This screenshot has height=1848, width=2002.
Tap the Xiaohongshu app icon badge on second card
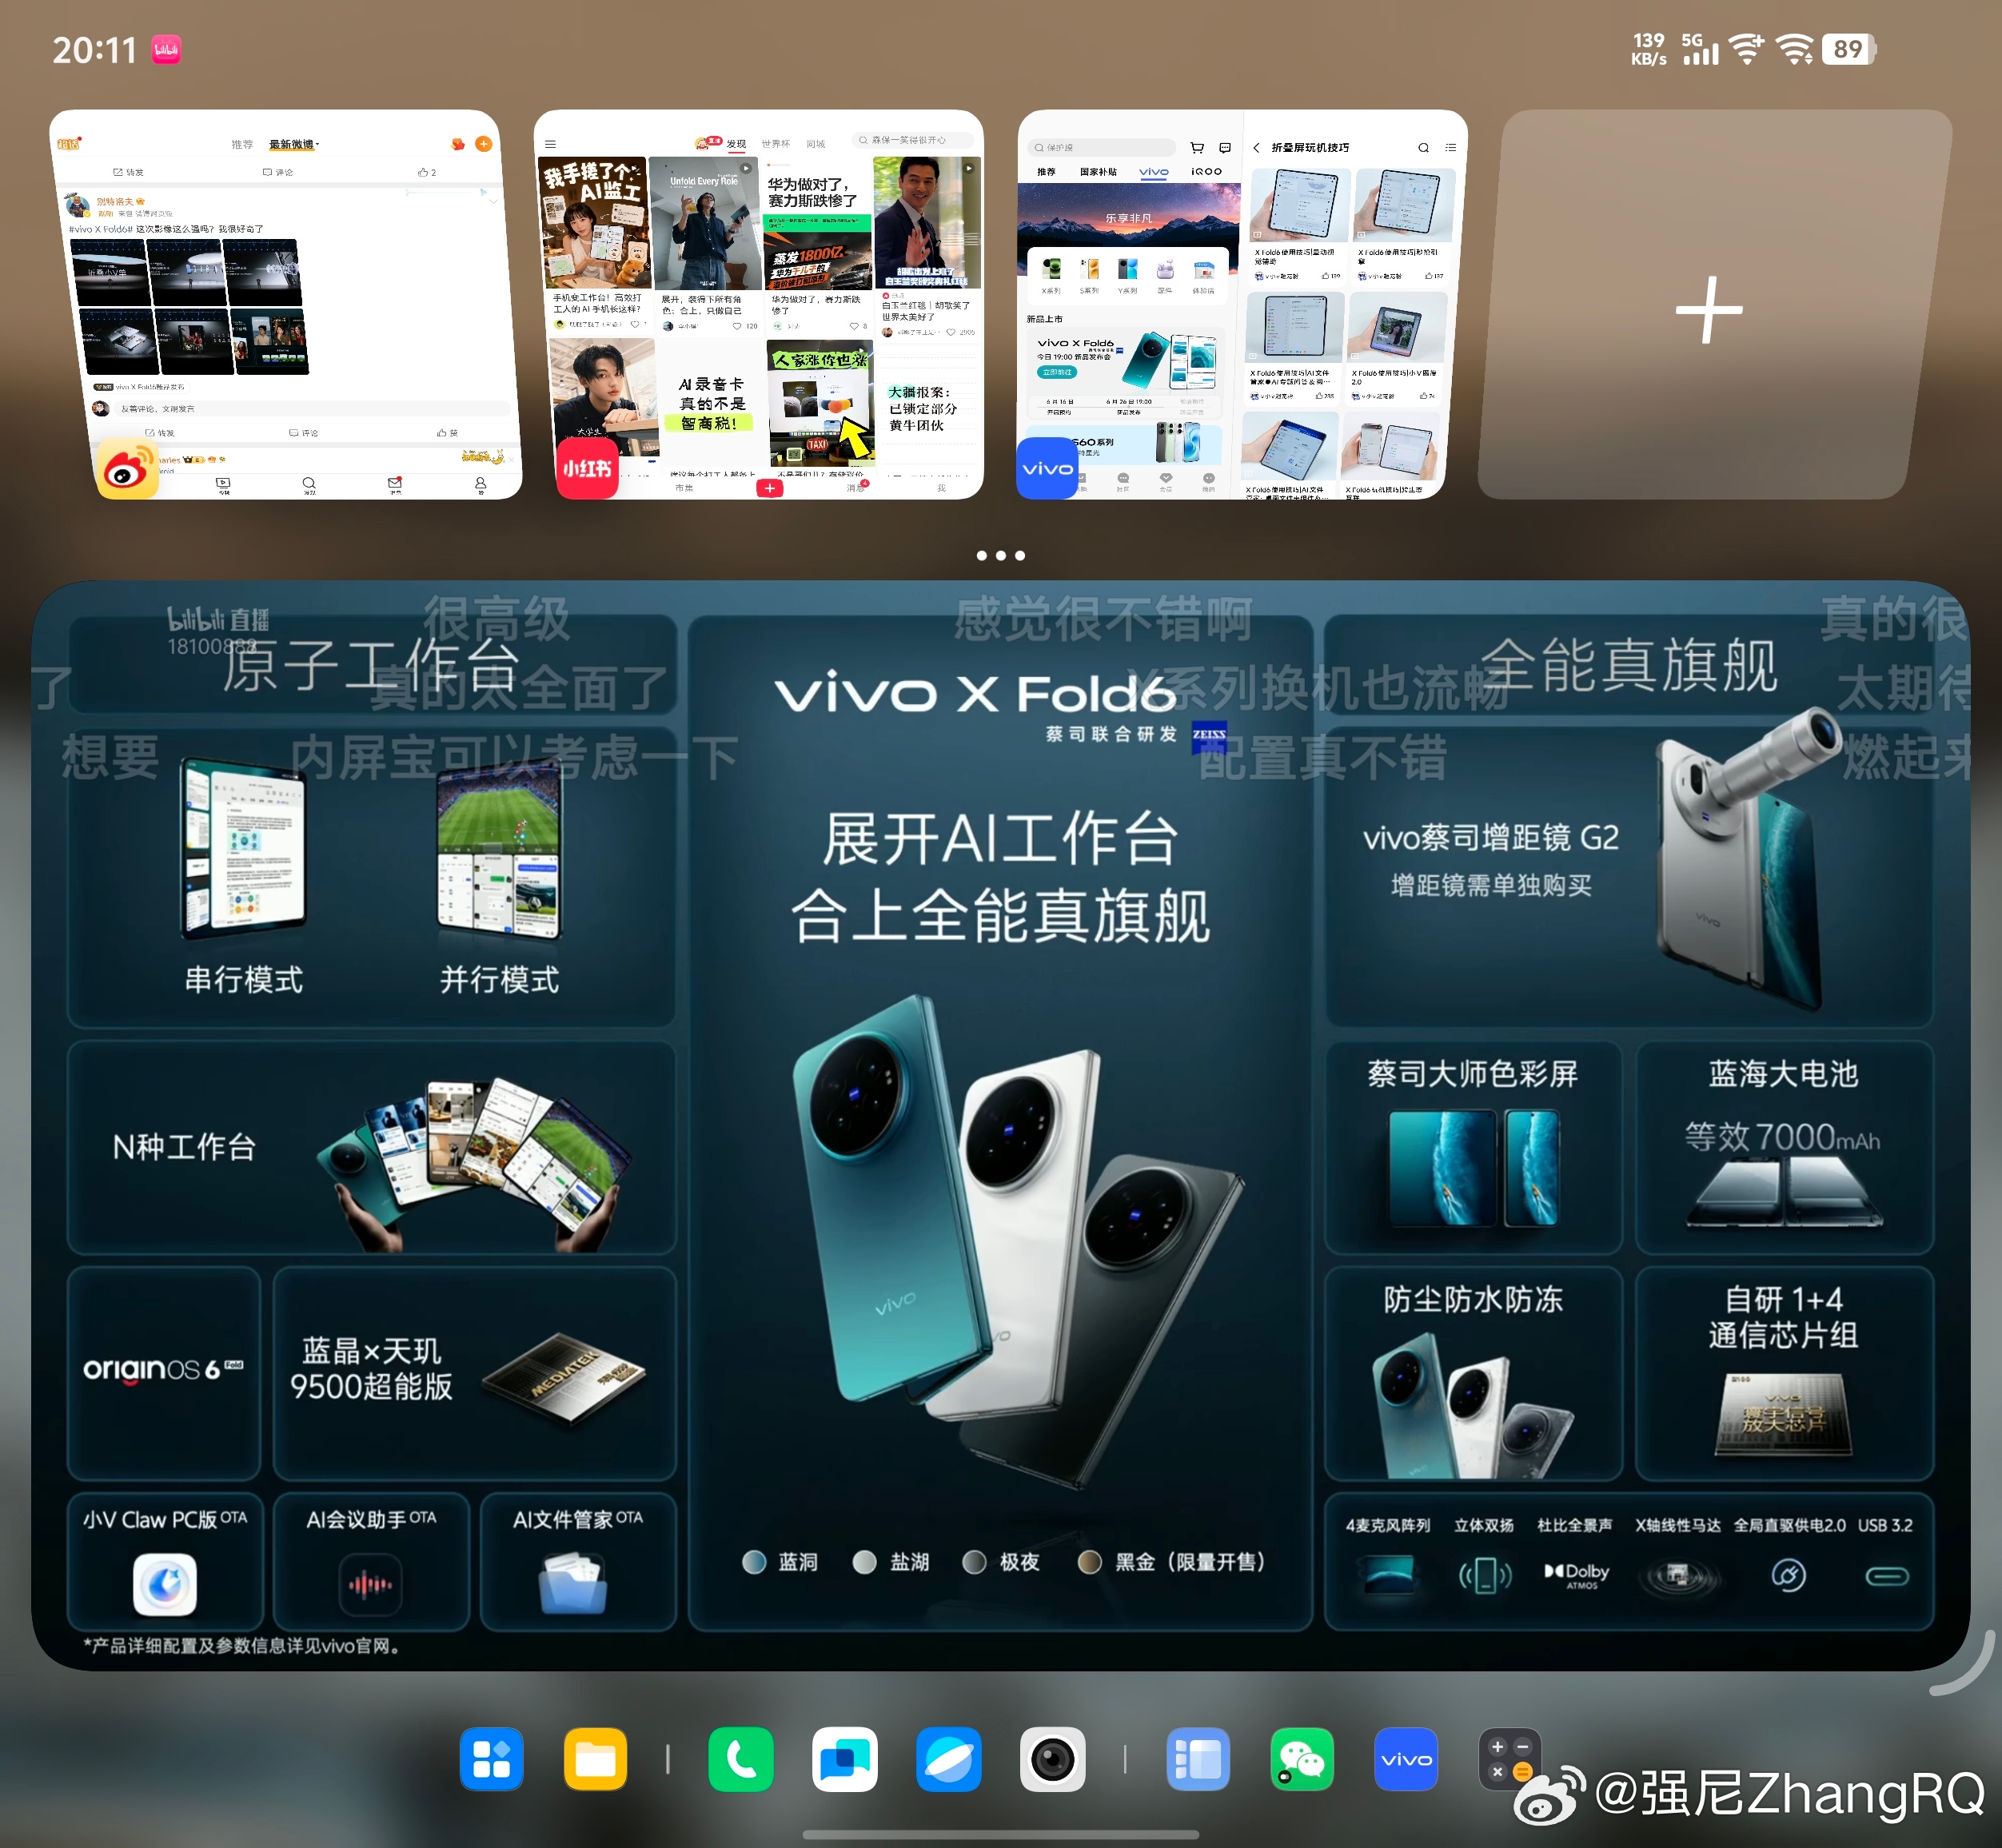click(x=587, y=468)
